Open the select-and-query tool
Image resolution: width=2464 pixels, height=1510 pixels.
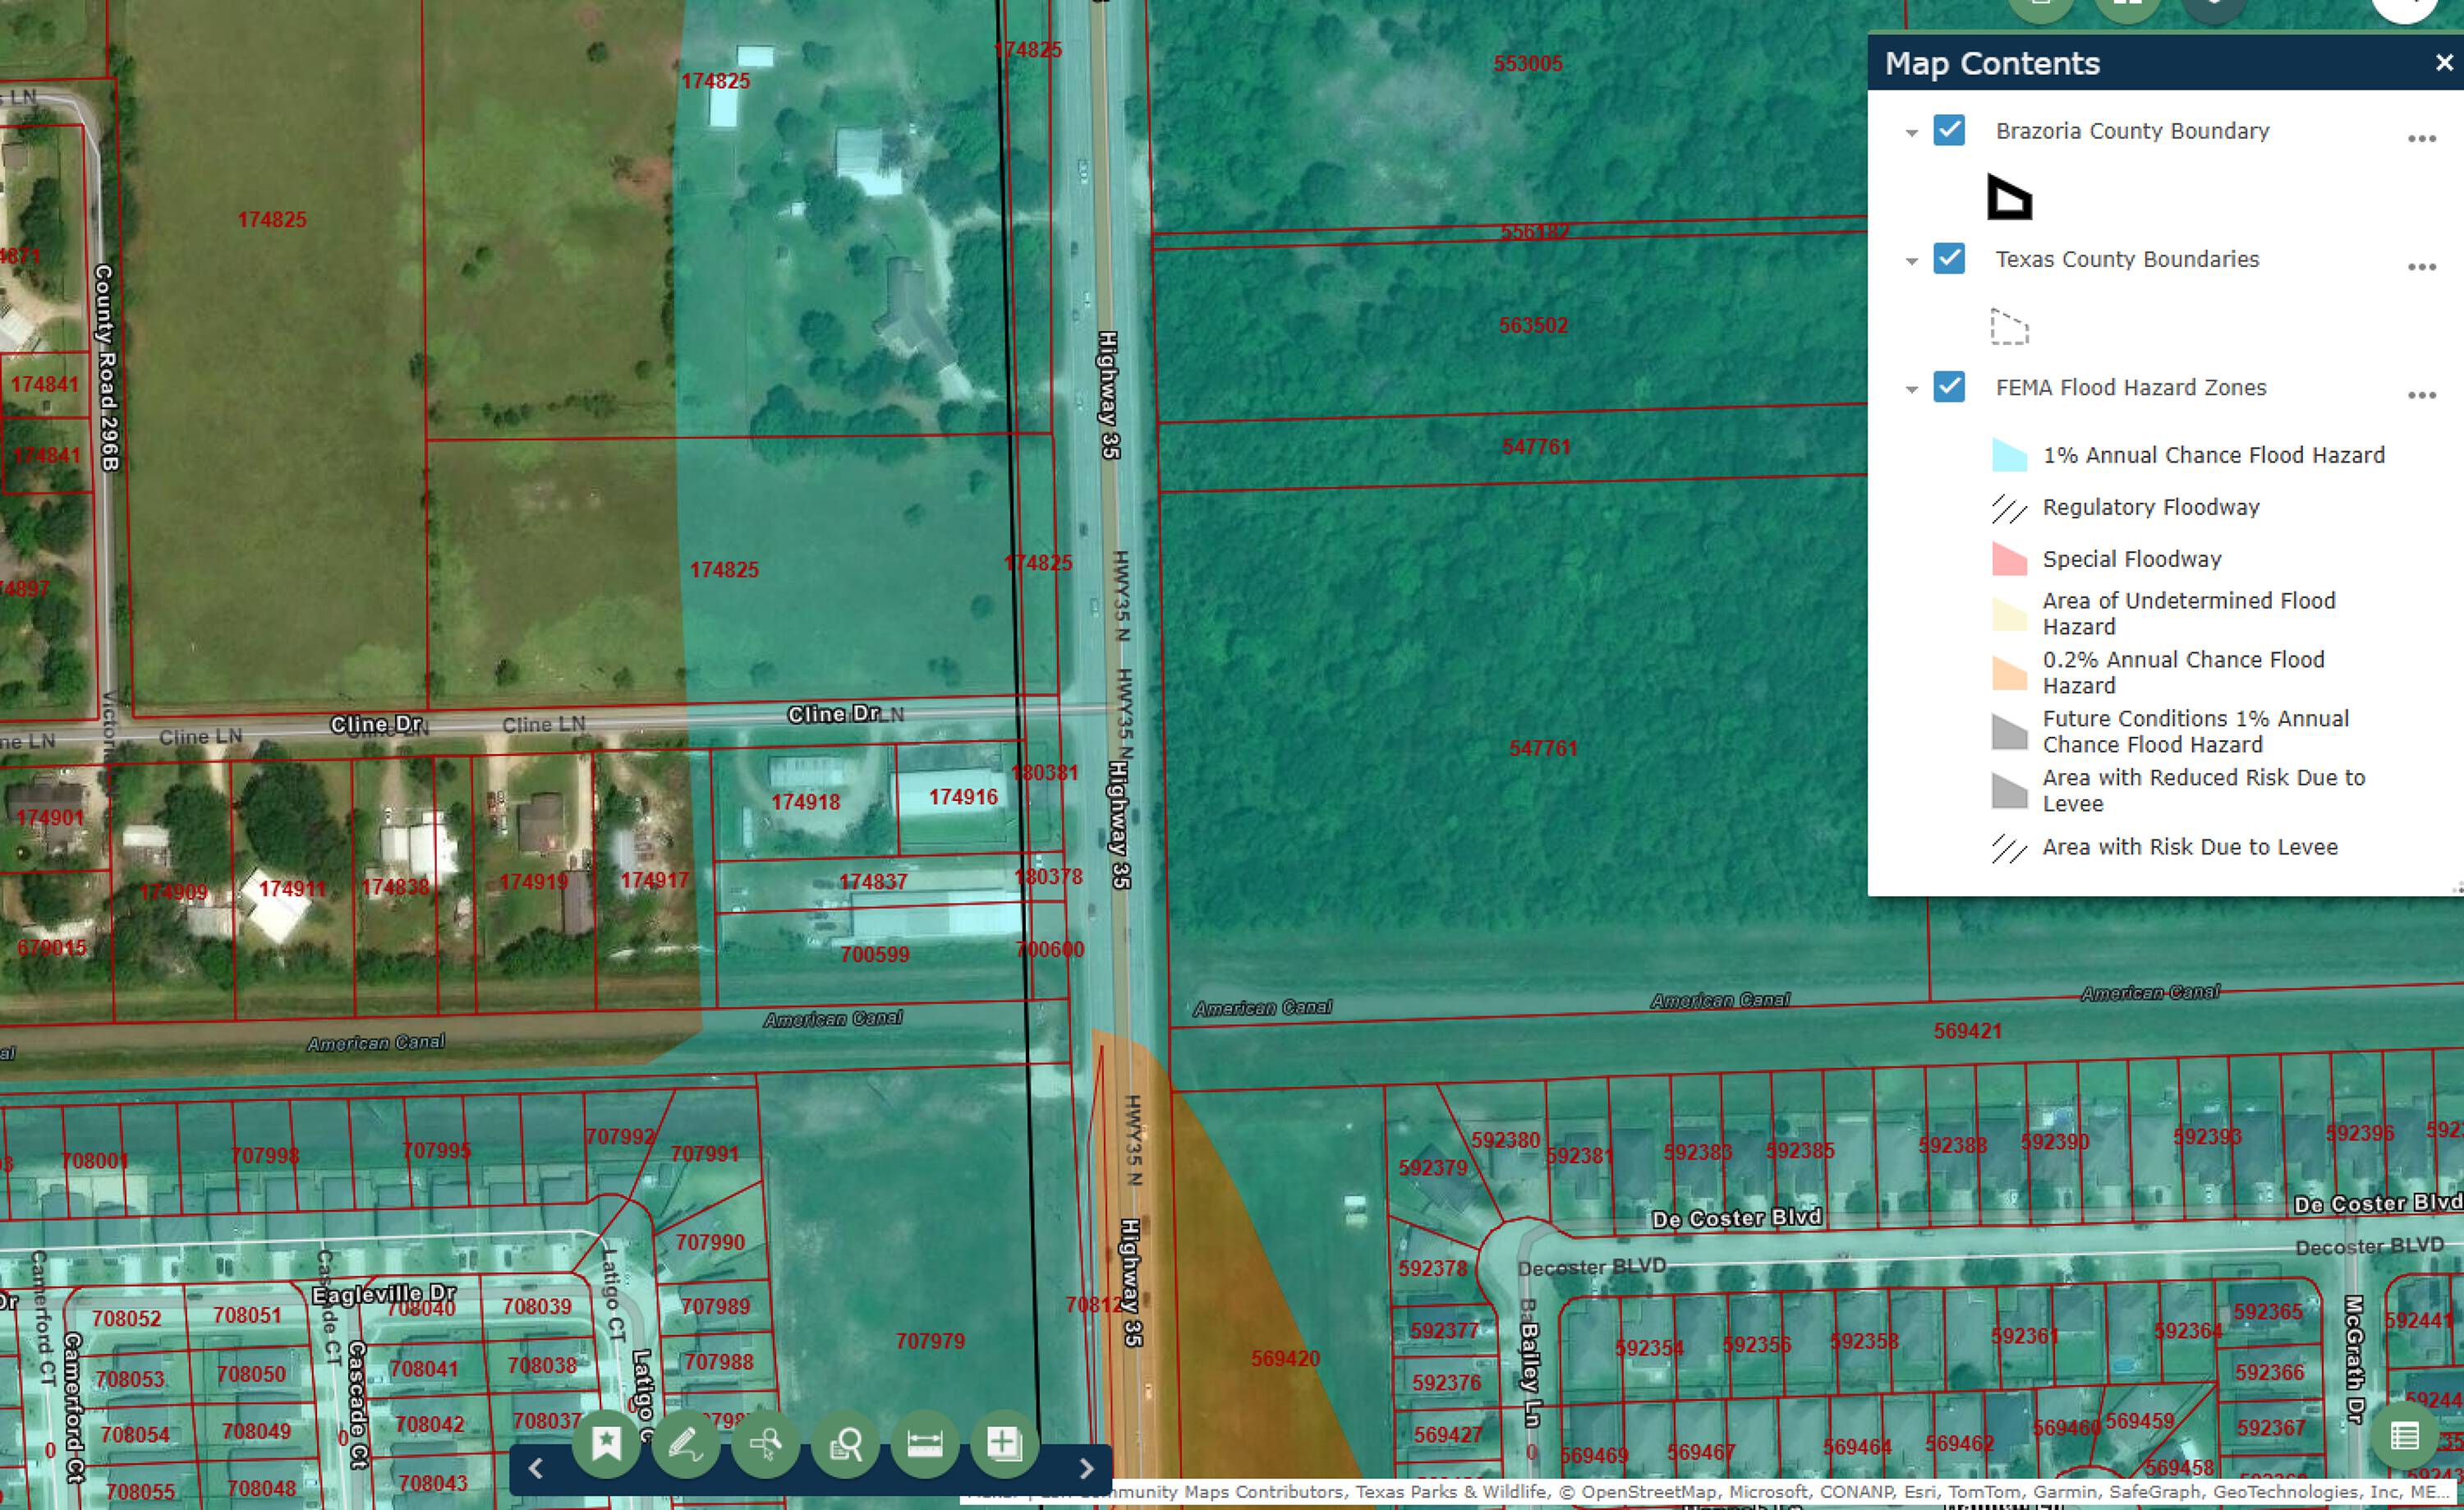coord(765,1444)
